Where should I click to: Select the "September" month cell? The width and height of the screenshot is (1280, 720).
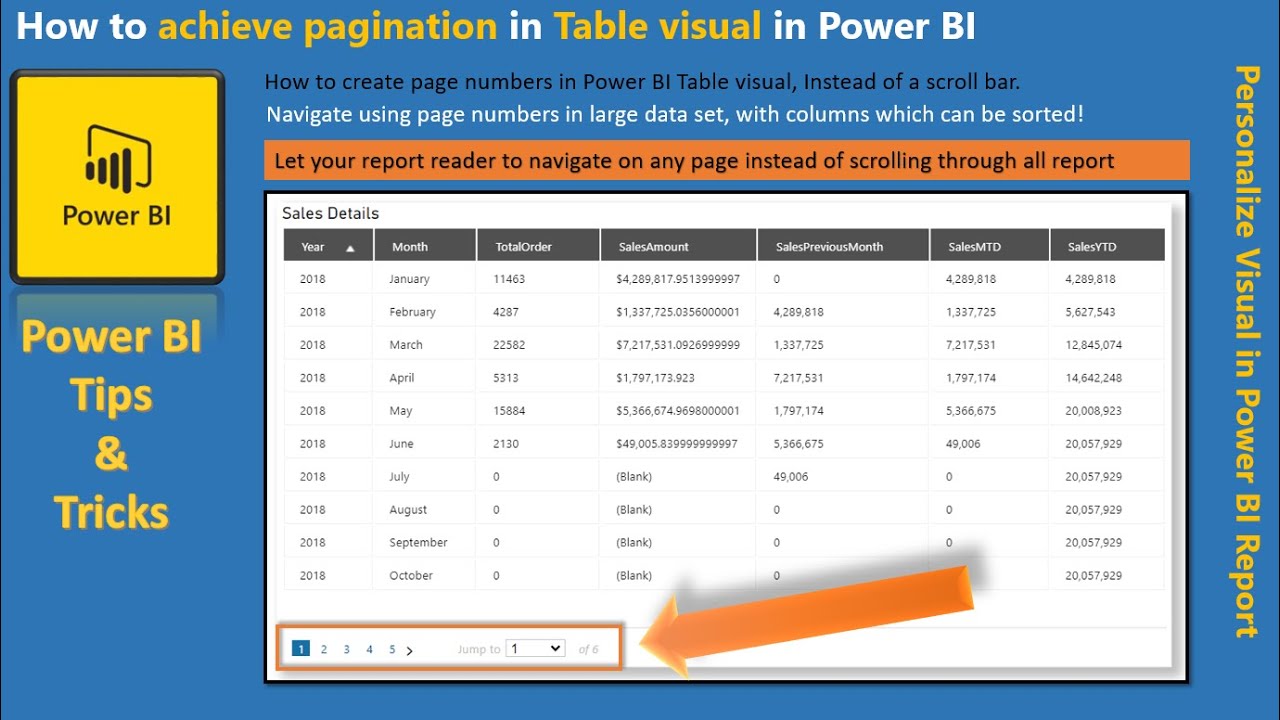pos(418,542)
